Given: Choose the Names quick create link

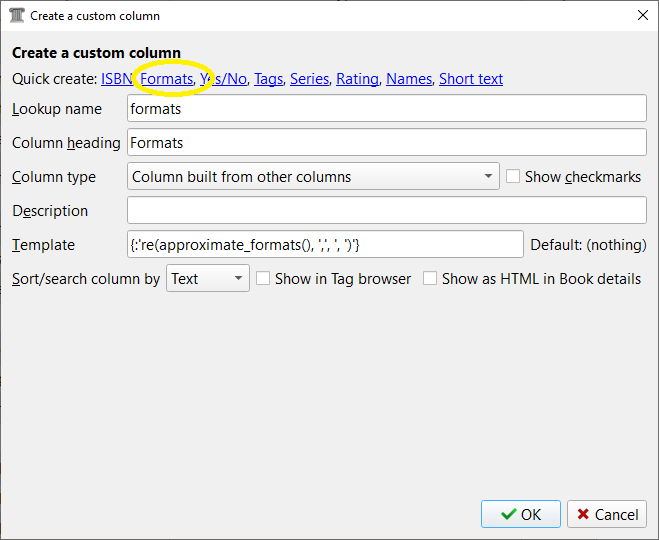Looking at the screenshot, I should 409,79.
